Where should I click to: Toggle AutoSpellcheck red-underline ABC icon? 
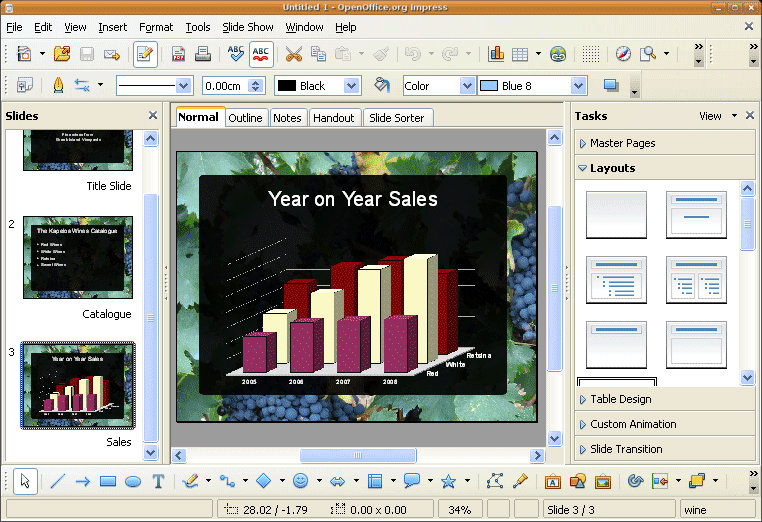(x=261, y=54)
